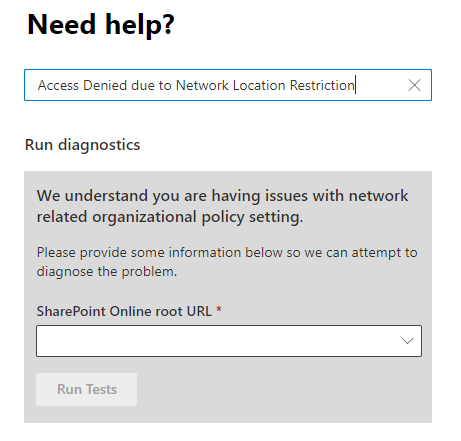The height and width of the screenshot is (441, 461).
Task: Click the red required asterisk
Action: click(x=219, y=309)
